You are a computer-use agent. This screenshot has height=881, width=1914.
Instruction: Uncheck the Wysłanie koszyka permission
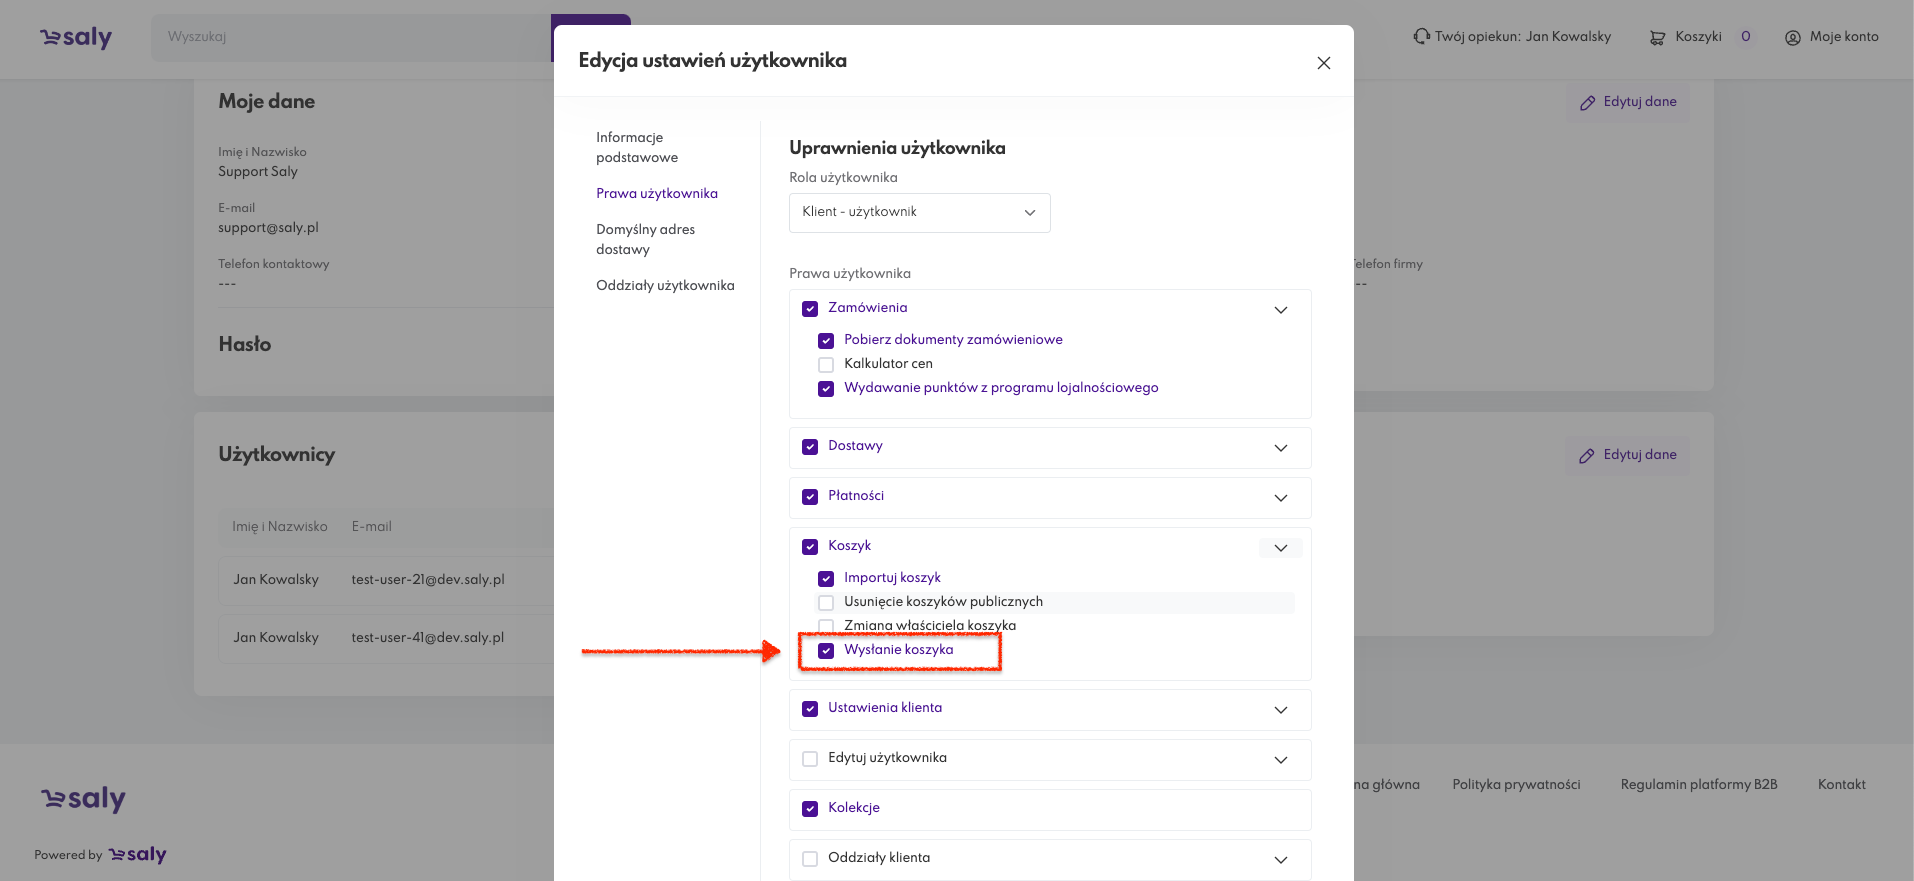tap(826, 651)
